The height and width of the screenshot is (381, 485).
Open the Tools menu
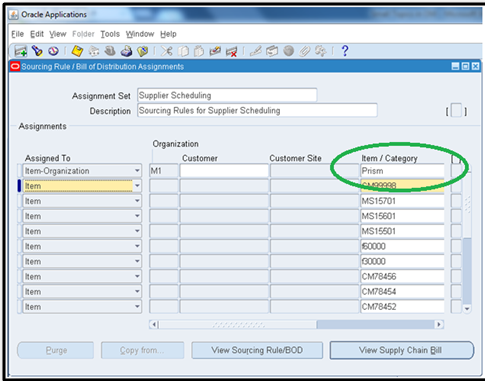[x=110, y=34]
